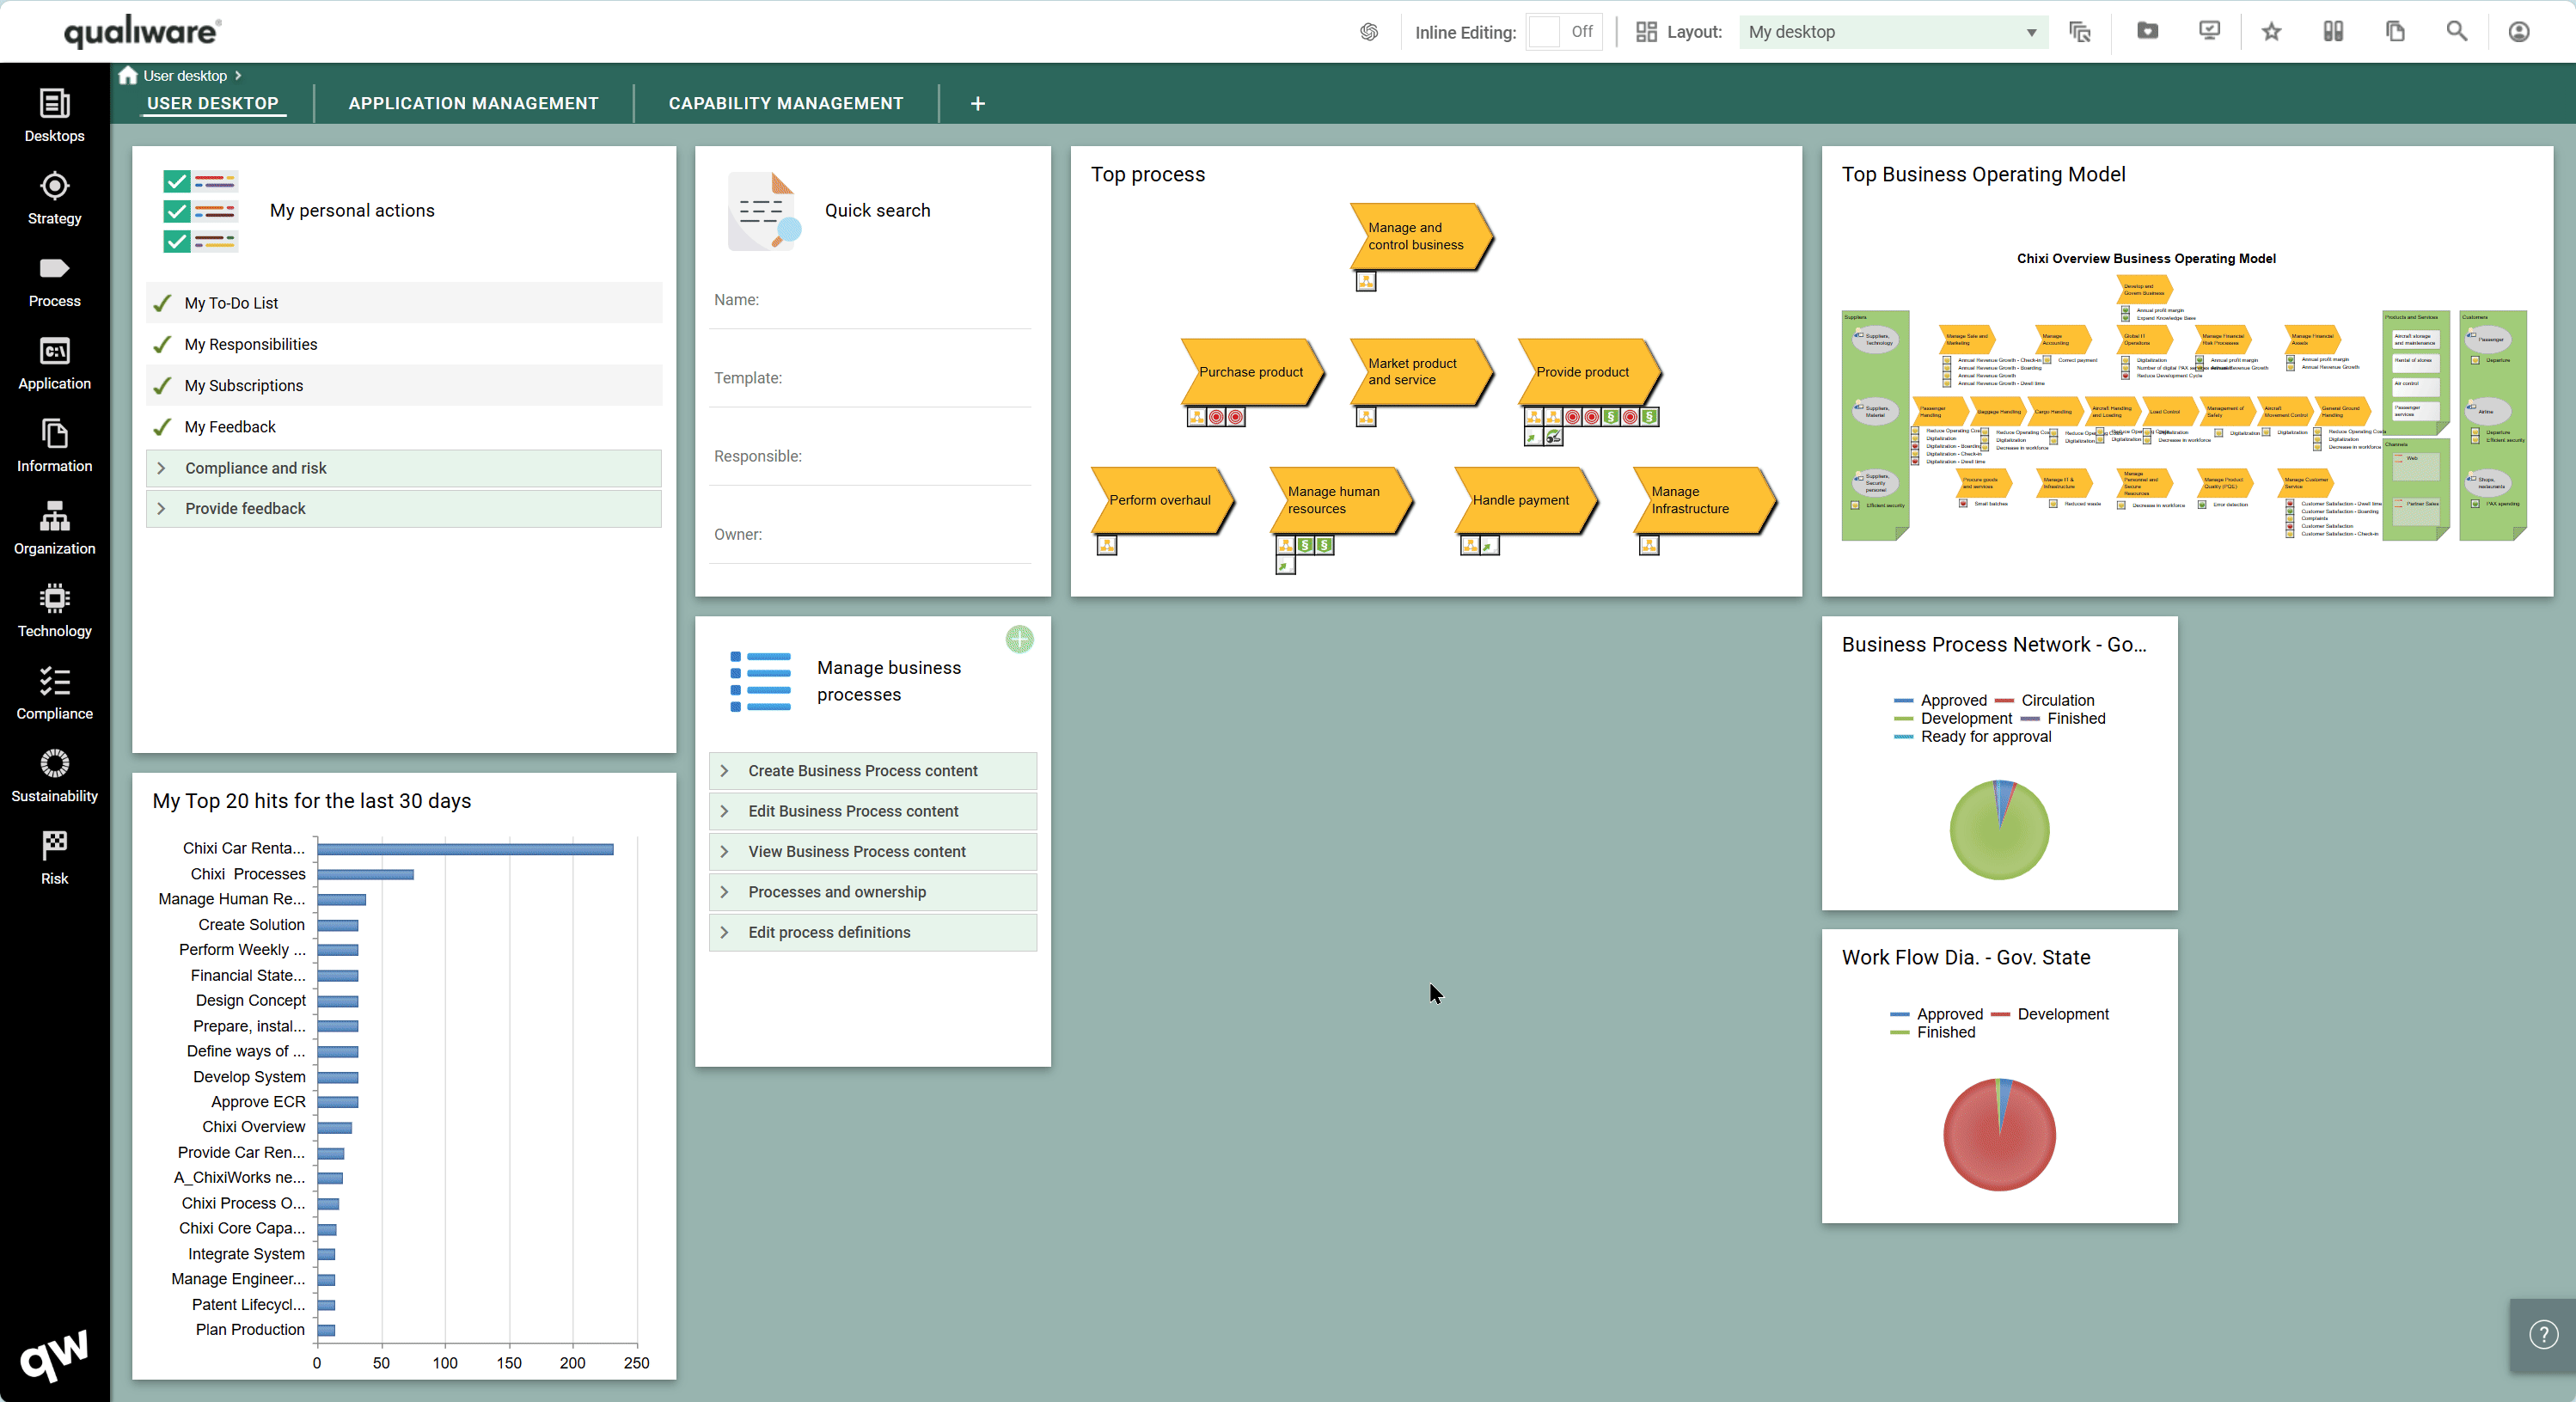This screenshot has width=2576, height=1402.
Task: Open the Information sidebar section
Action: click(54, 446)
